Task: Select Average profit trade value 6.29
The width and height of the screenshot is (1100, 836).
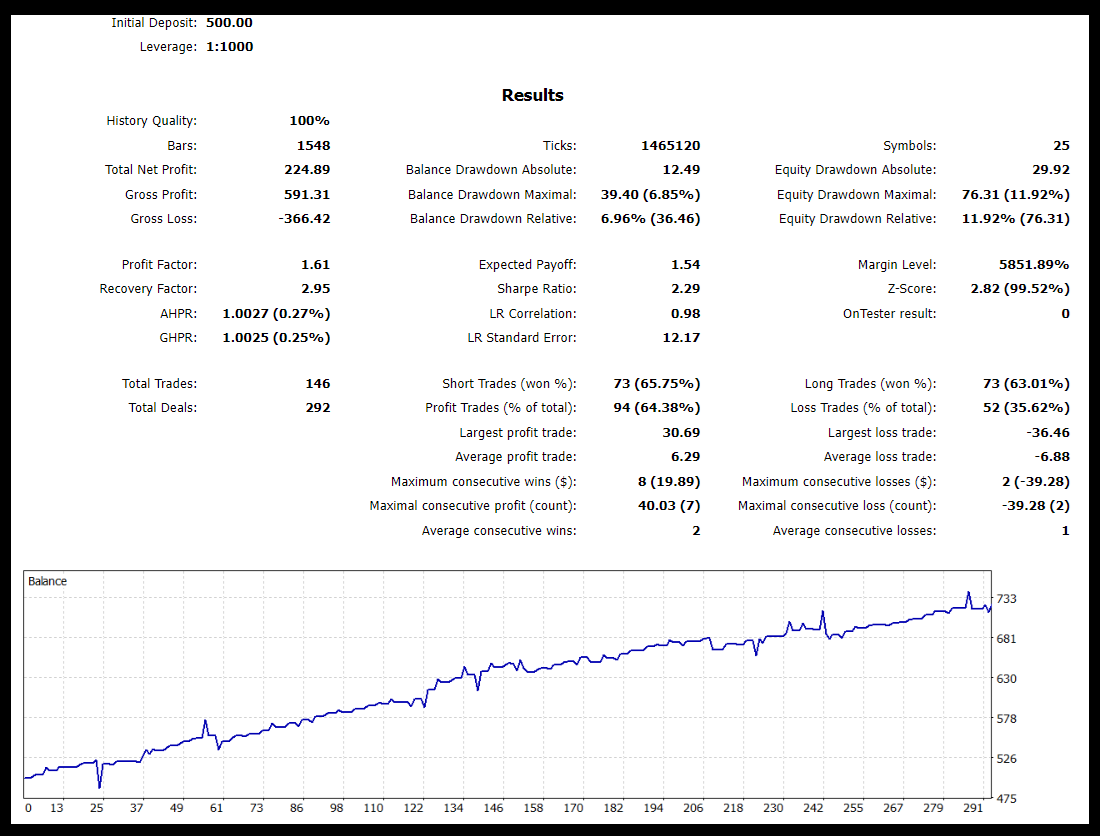Action: [685, 457]
